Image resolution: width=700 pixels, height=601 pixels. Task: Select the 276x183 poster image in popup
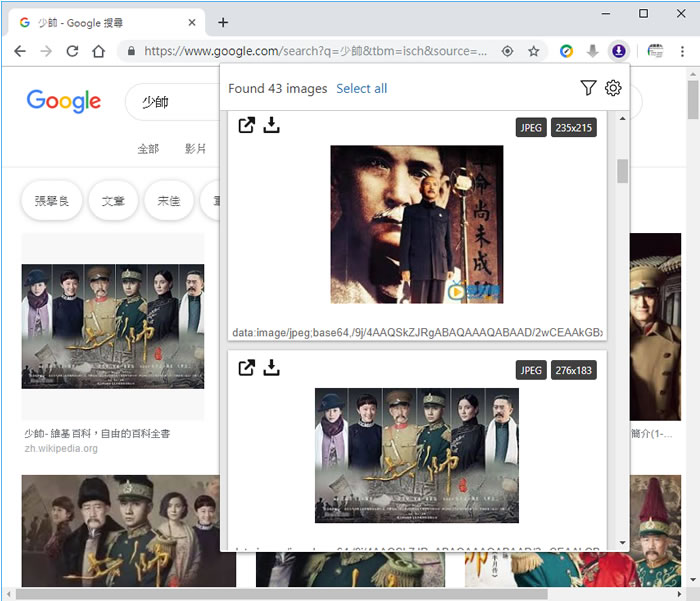coord(417,455)
